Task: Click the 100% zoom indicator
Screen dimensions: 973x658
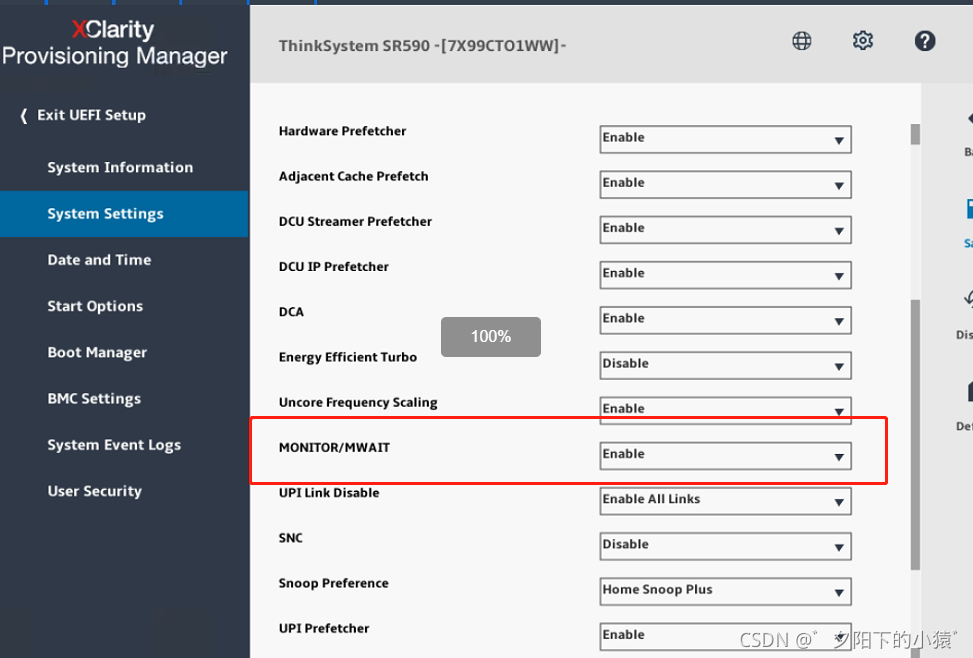Action: [x=491, y=337]
